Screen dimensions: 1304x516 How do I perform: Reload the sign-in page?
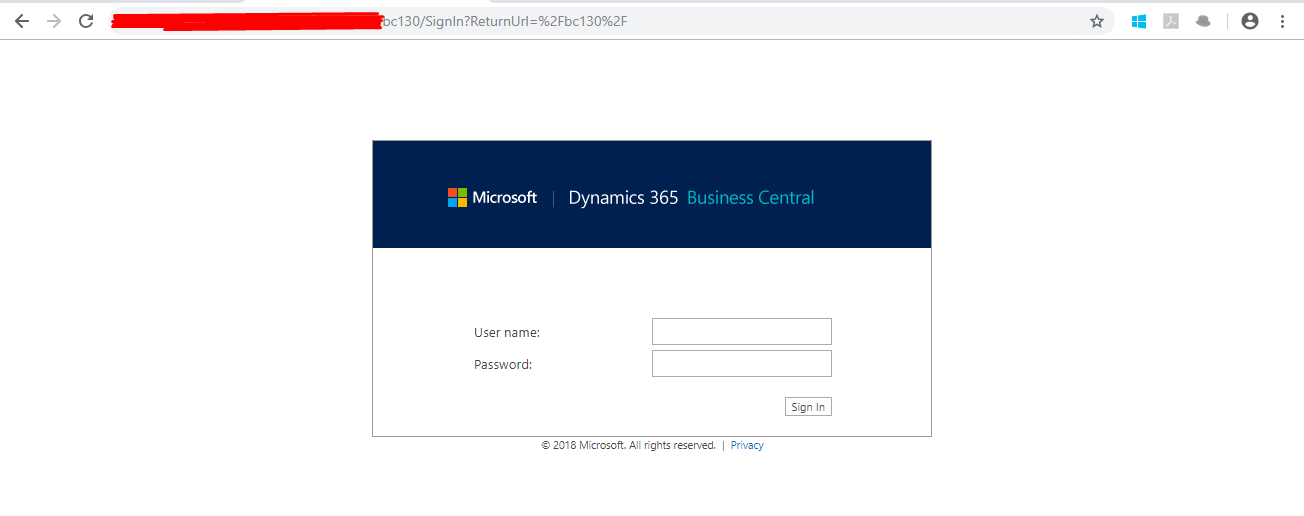pyautogui.click(x=86, y=21)
